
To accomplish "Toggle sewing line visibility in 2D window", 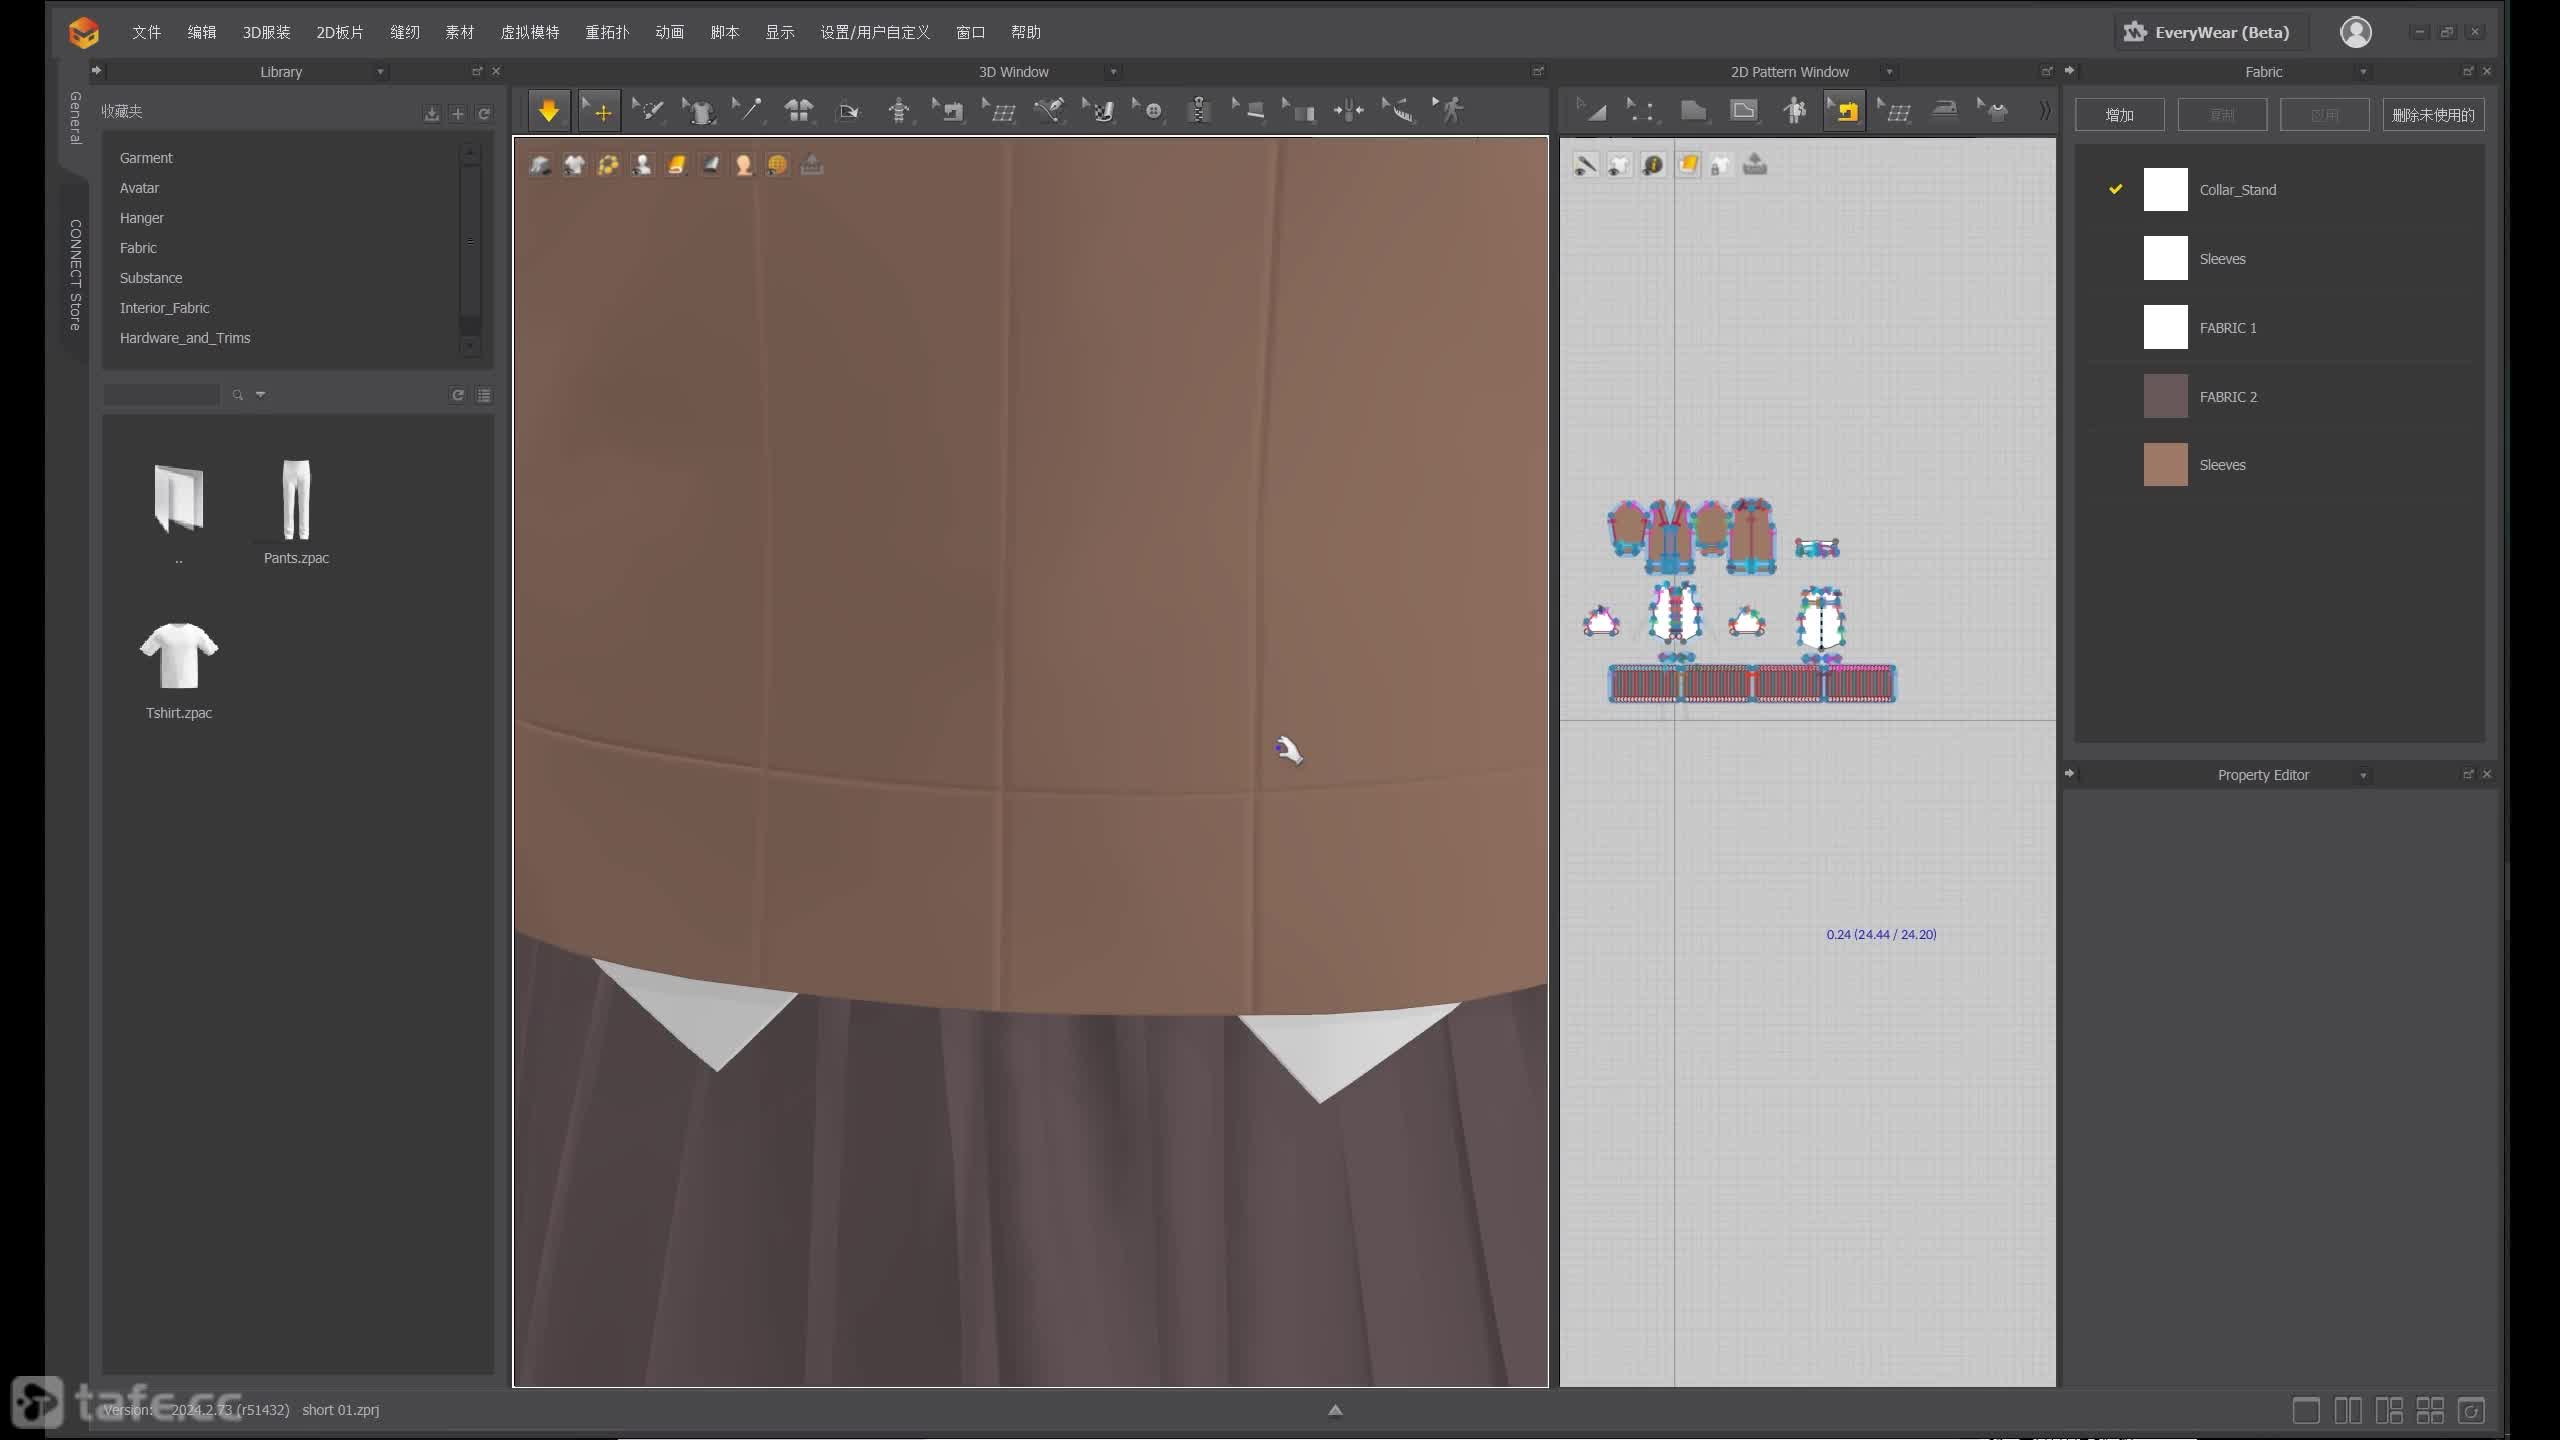I will click(1585, 165).
